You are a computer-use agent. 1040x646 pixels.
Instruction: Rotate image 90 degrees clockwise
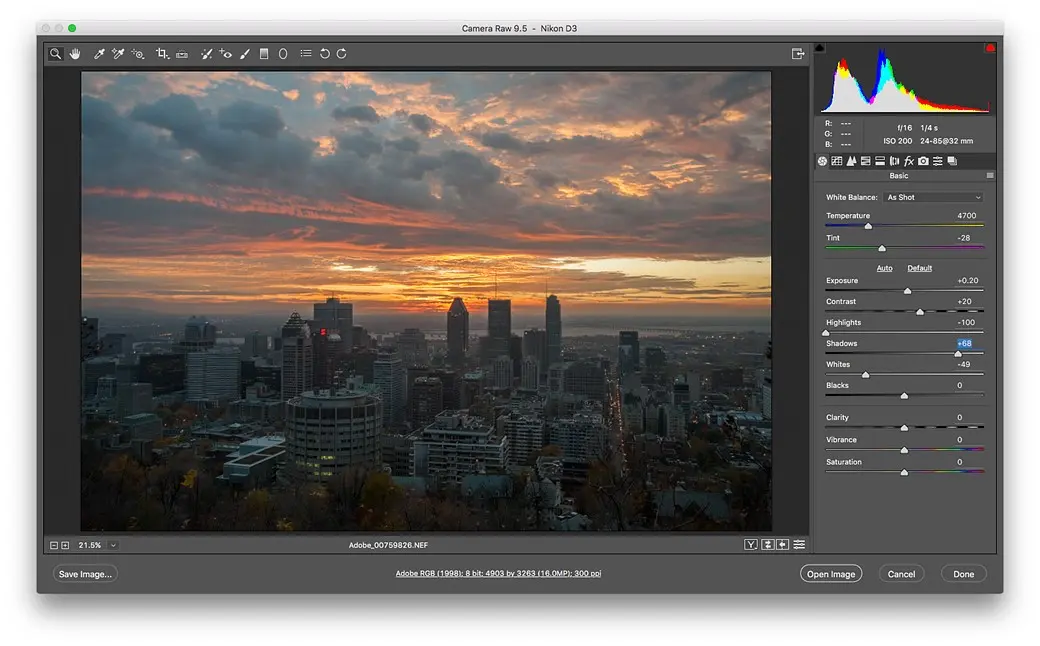pyautogui.click(x=342, y=54)
